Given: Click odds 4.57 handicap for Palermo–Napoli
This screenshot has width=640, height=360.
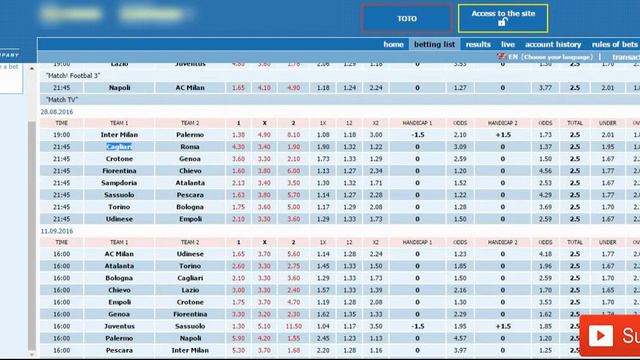Looking at the screenshot, I should coord(460,338).
